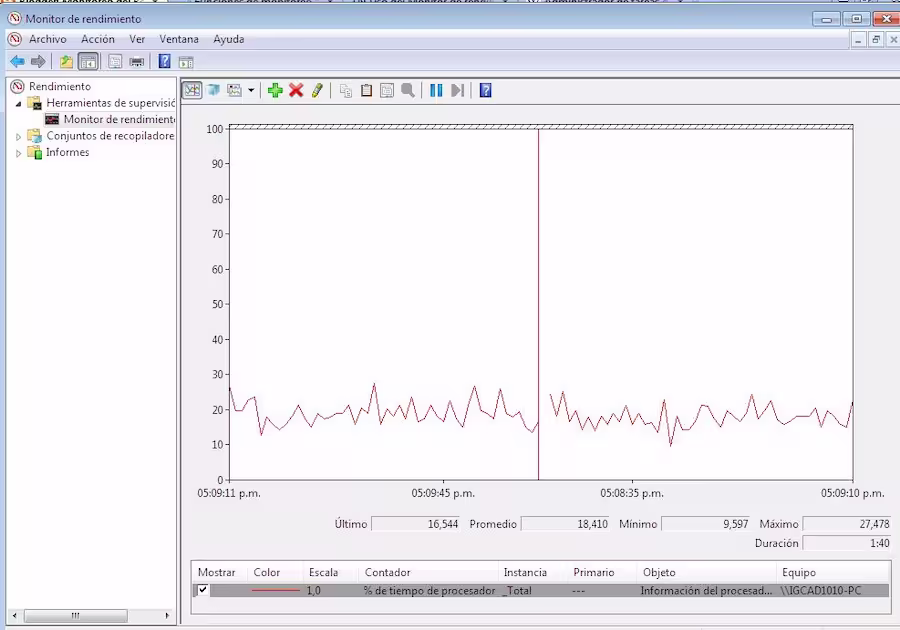Highlight counter using the pencil icon
Viewport: 900px width, 630px height.
tap(317, 90)
